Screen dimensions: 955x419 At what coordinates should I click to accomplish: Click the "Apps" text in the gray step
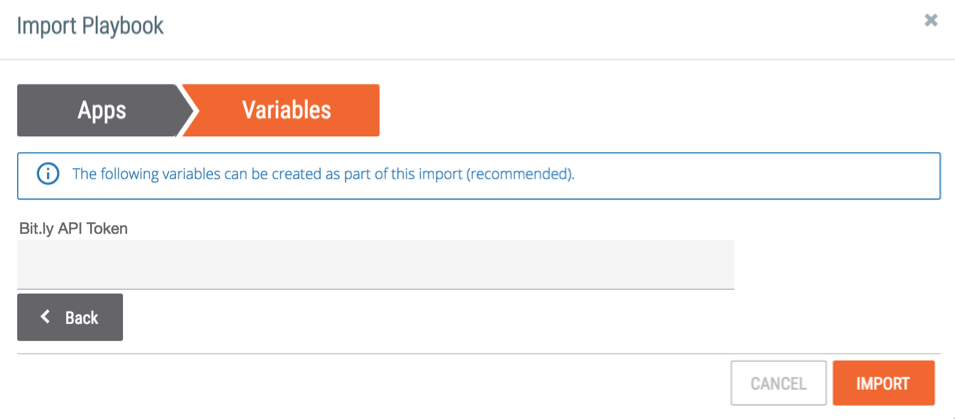(x=102, y=110)
